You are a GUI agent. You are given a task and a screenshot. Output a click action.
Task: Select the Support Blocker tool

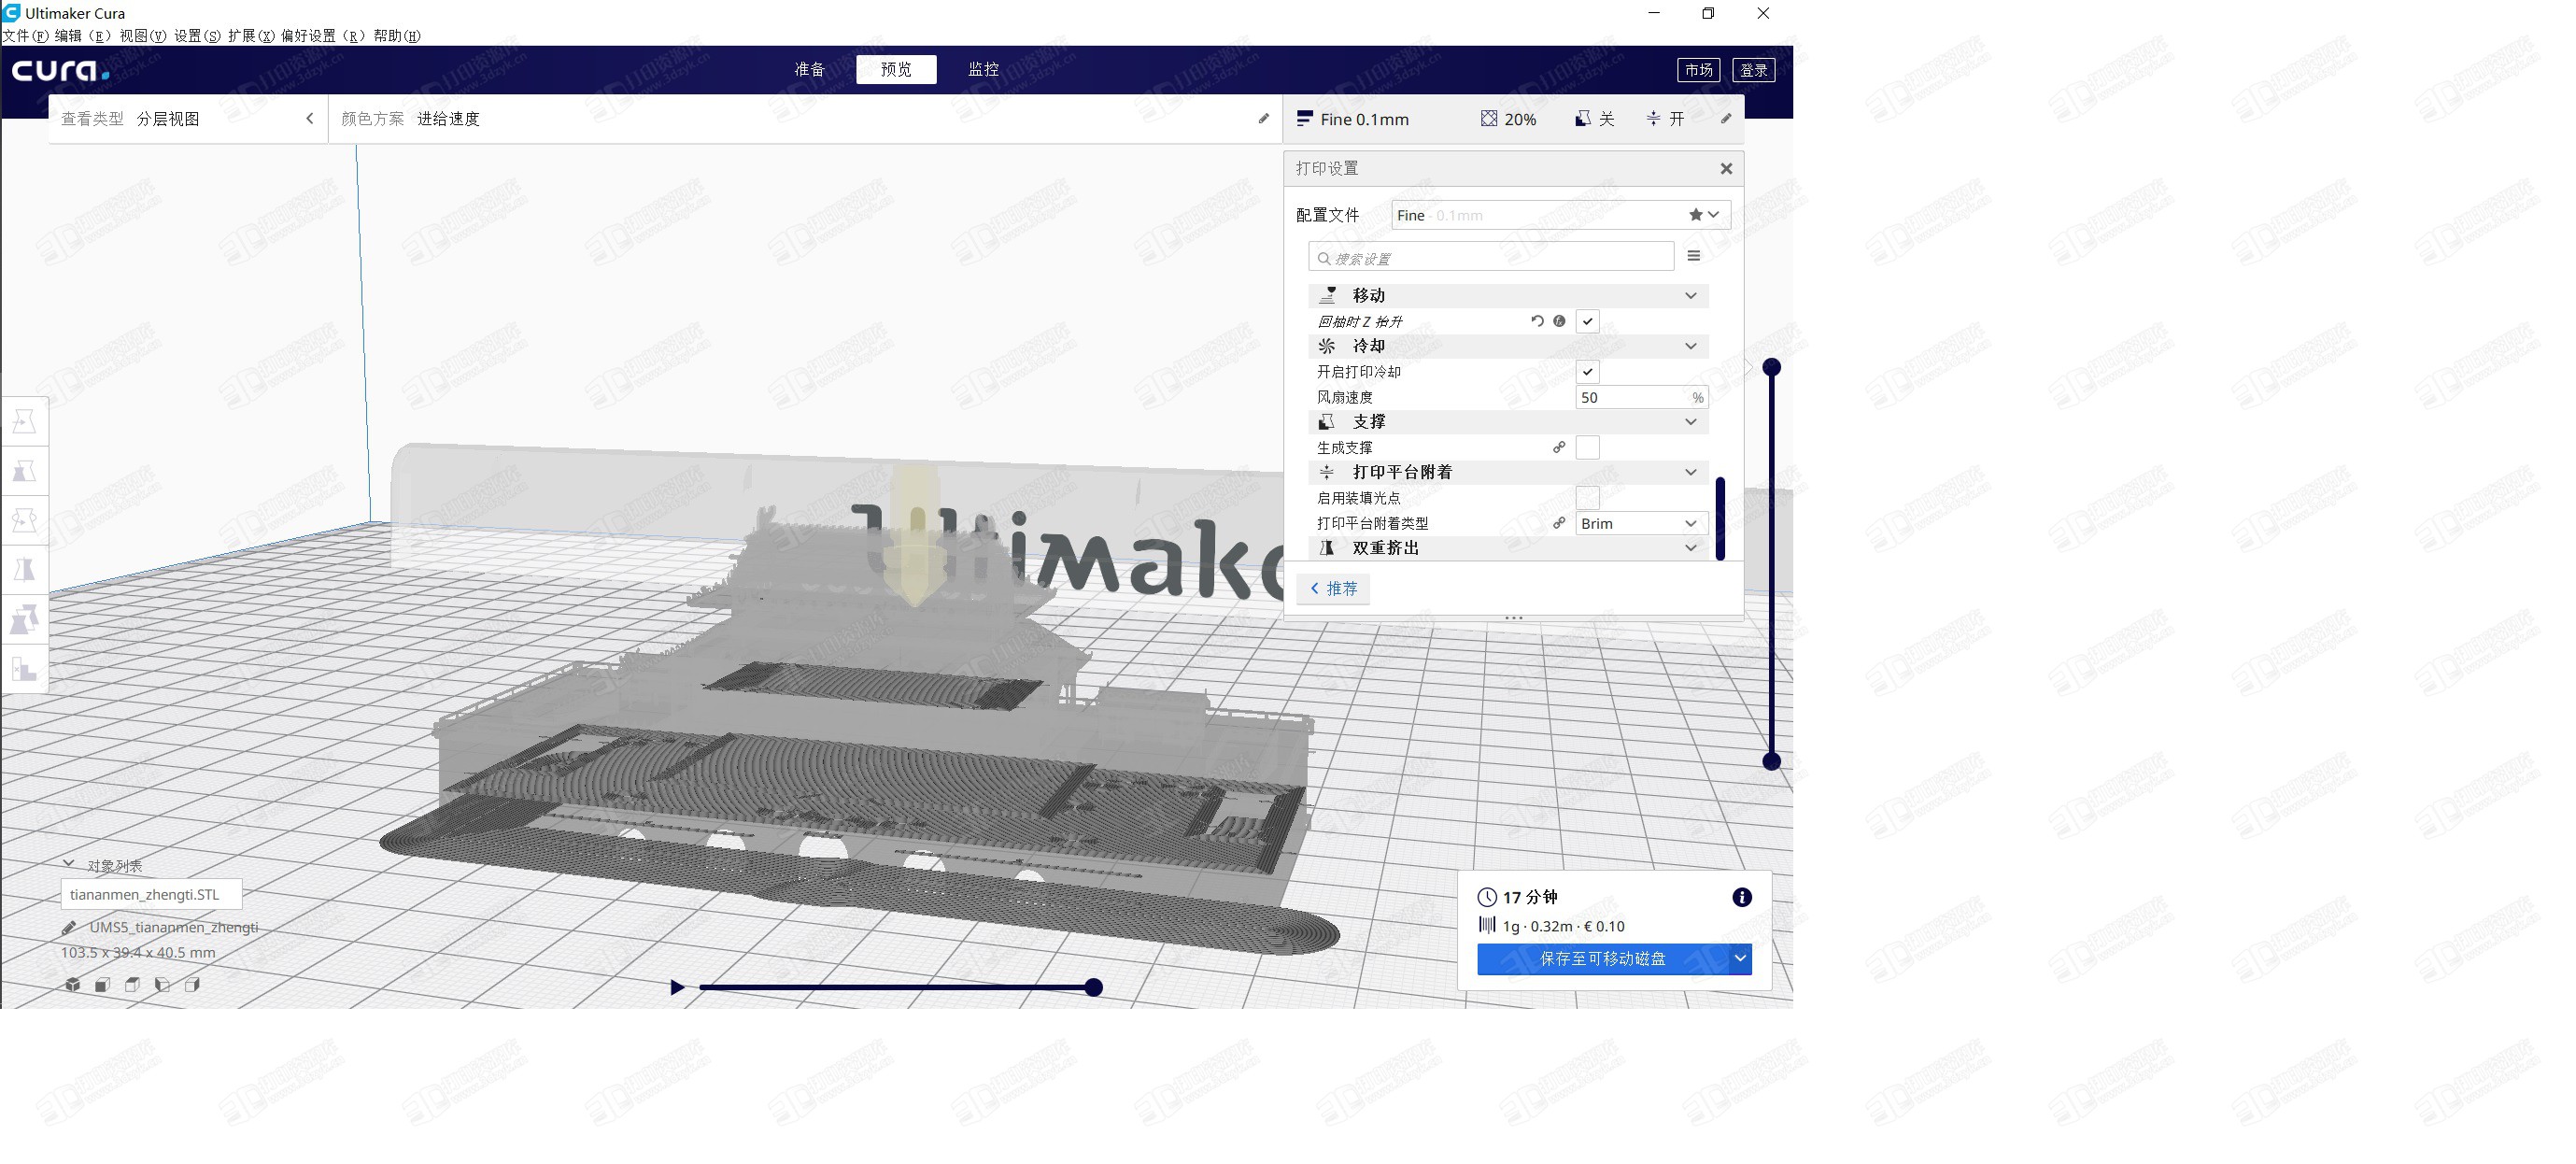pos(24,669)
